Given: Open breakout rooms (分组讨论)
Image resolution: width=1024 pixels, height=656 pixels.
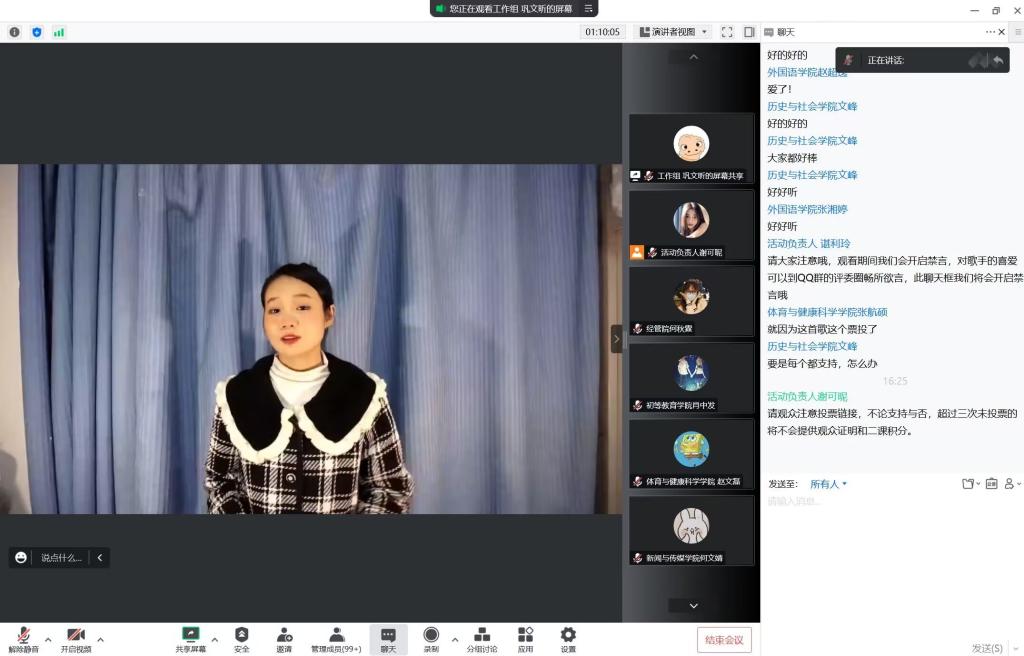Looking at the screenshot, I should [481, 639].
